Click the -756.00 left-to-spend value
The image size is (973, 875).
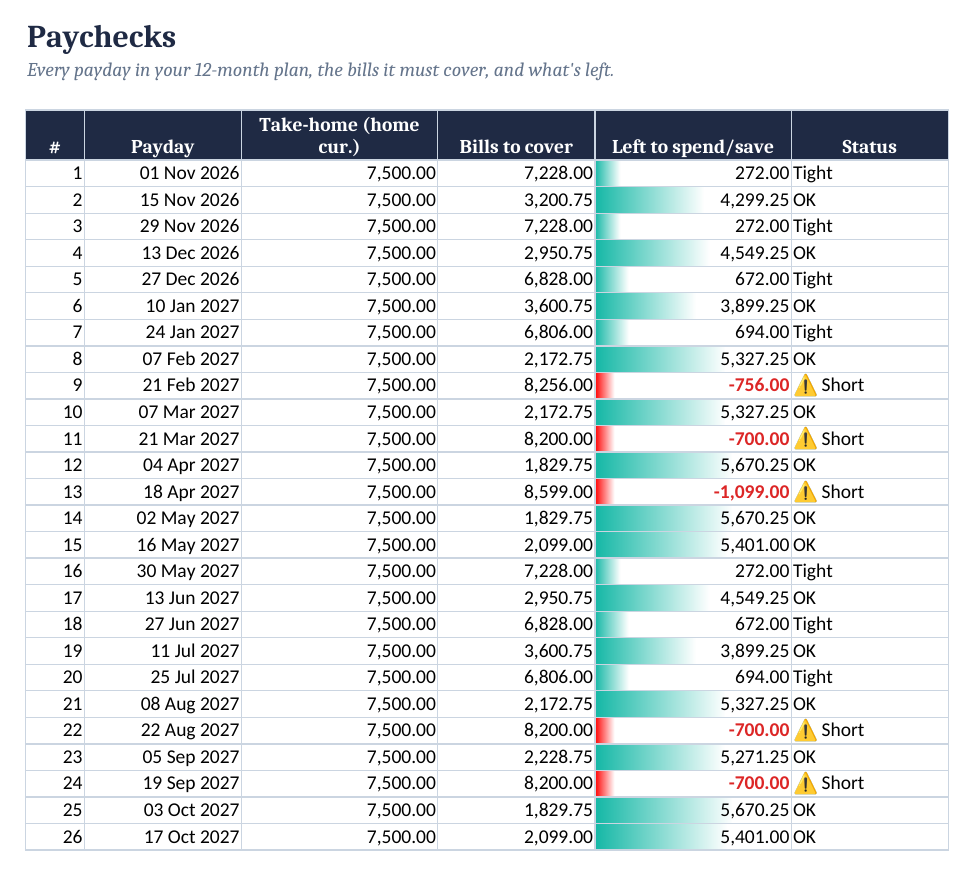758,385
